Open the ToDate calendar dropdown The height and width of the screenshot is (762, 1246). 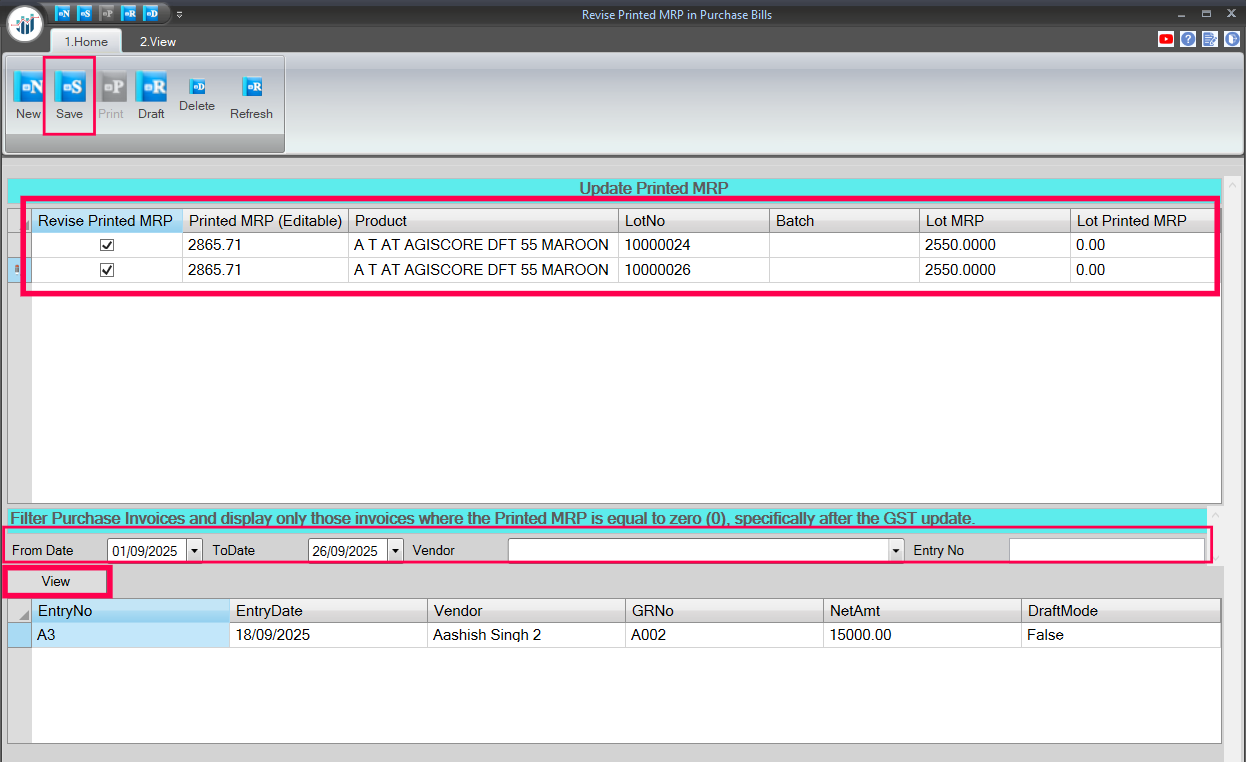[395, 551]
